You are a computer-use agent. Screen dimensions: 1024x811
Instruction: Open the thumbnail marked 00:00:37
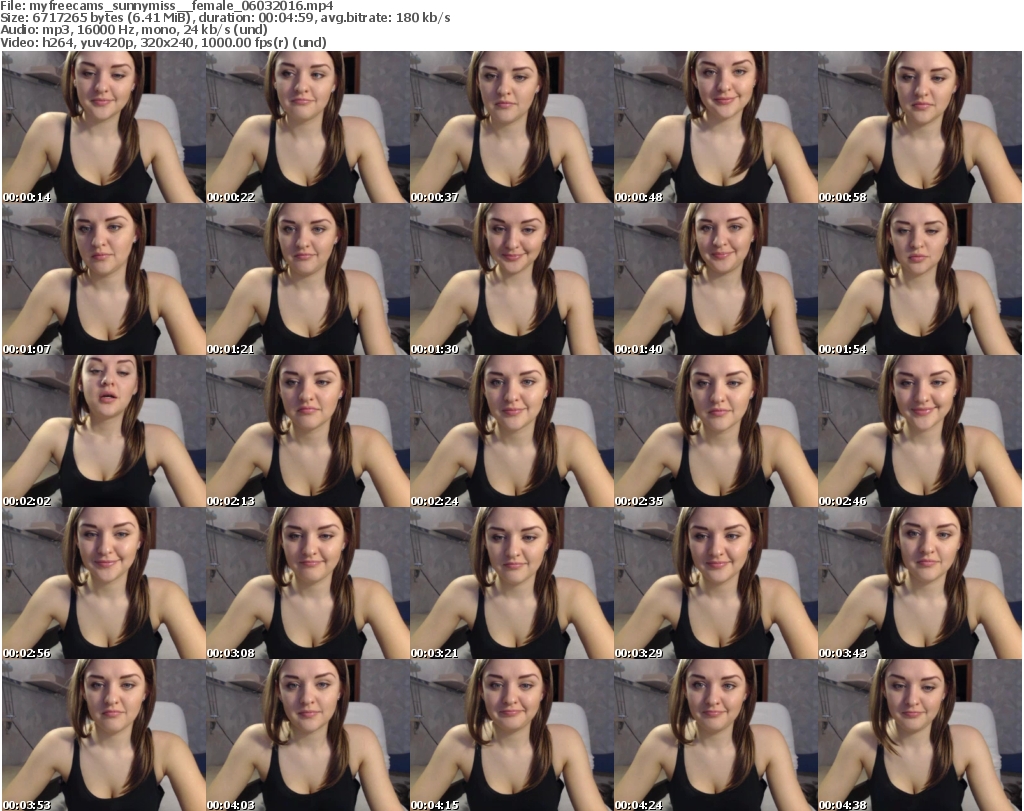point(511,127)
